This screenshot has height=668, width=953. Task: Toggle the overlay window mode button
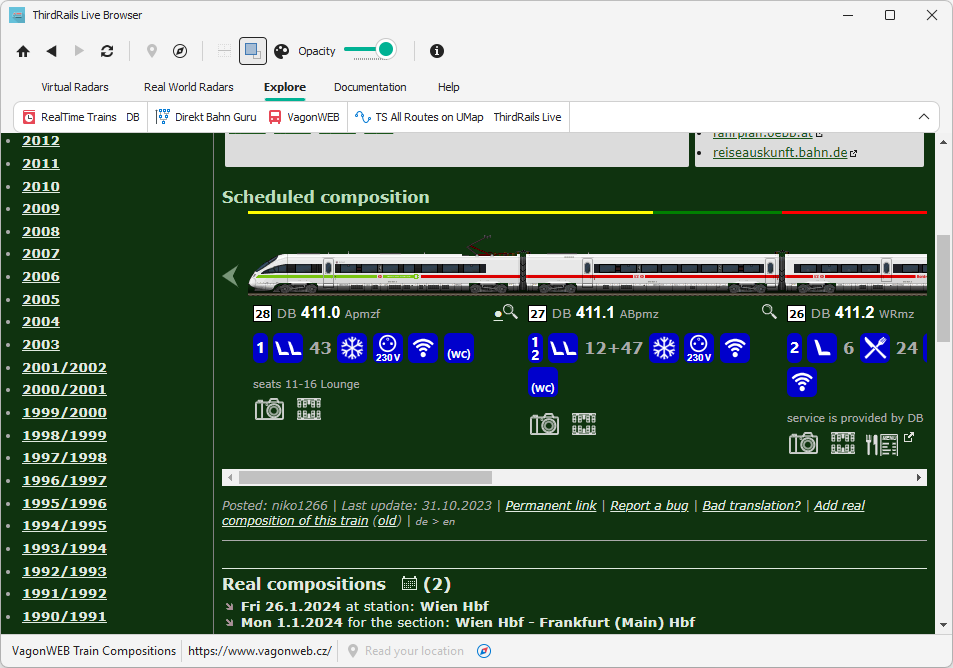coord(253,51)
